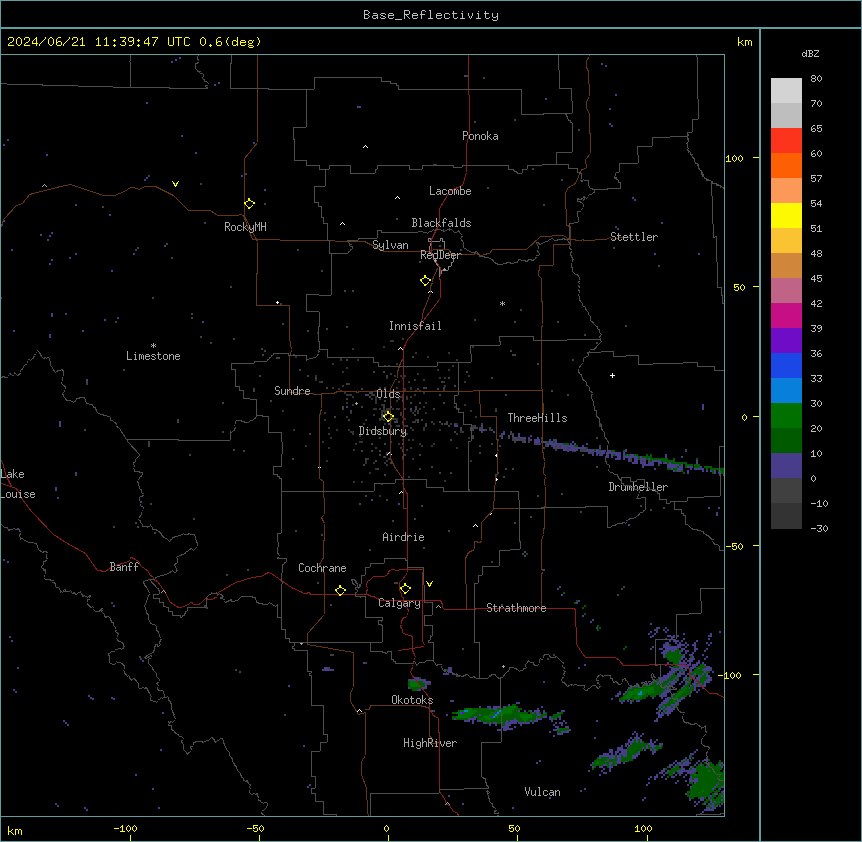Screen dimensions: 862x842
Task: Click the dBZ legend heading
Action: click(x=810, y=53)
